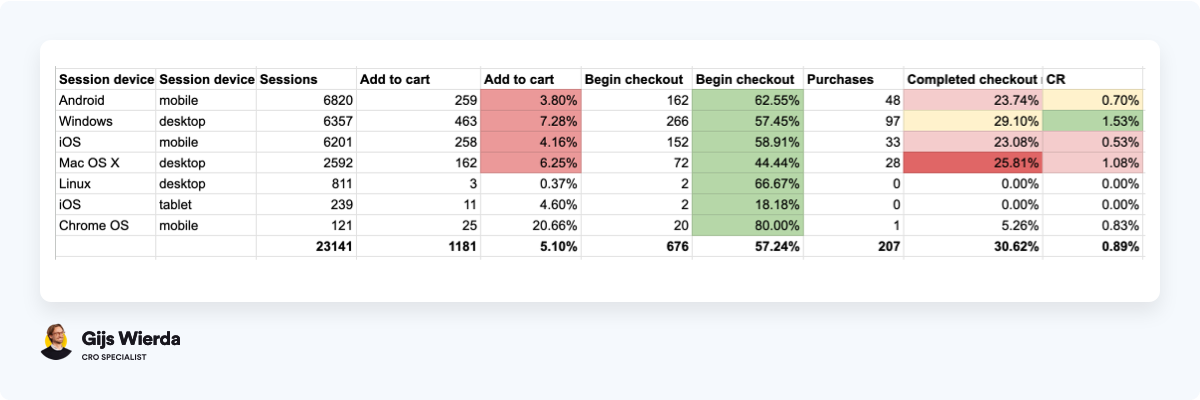The height and width of the screenshot is (400, 1200).
Task: Click the add to cart value 259
Action: (x=419, y=100)
